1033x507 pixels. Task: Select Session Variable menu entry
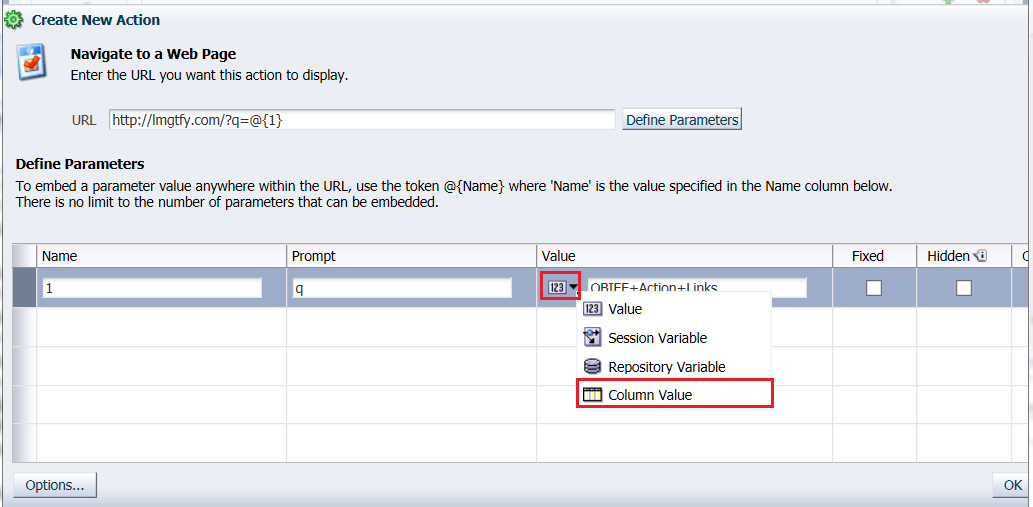click(x=657, y=338)
